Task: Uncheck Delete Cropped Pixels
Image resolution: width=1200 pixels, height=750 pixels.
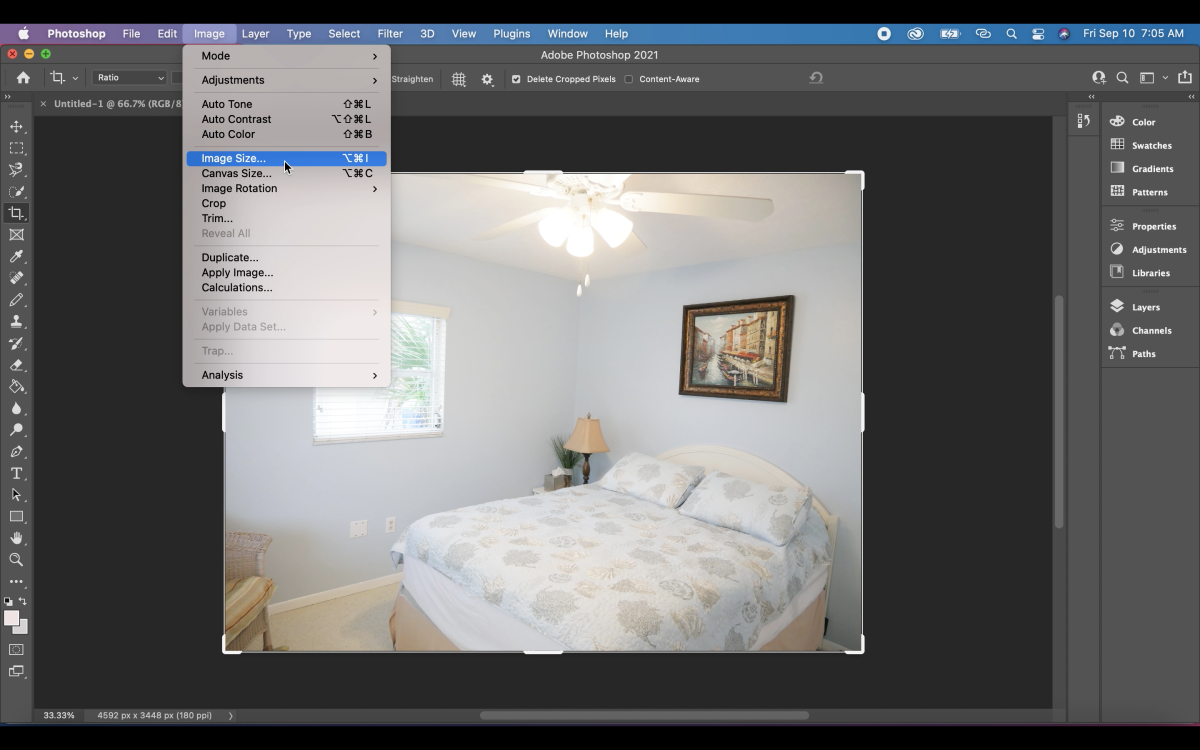Action: click(x=516, y=79)
